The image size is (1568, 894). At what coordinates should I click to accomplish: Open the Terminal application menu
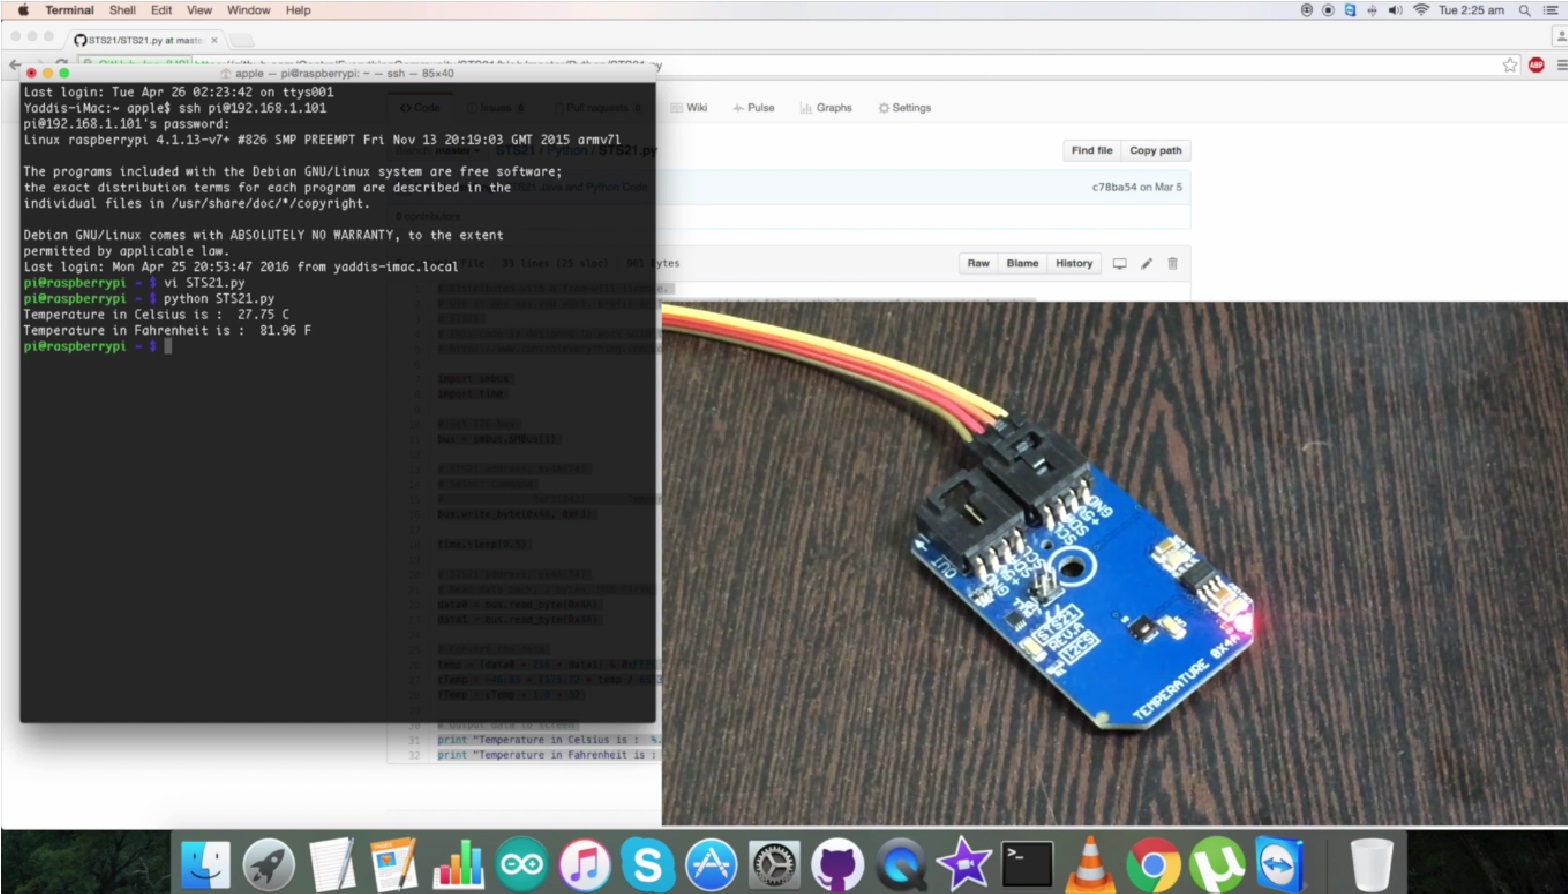[69, 10]
